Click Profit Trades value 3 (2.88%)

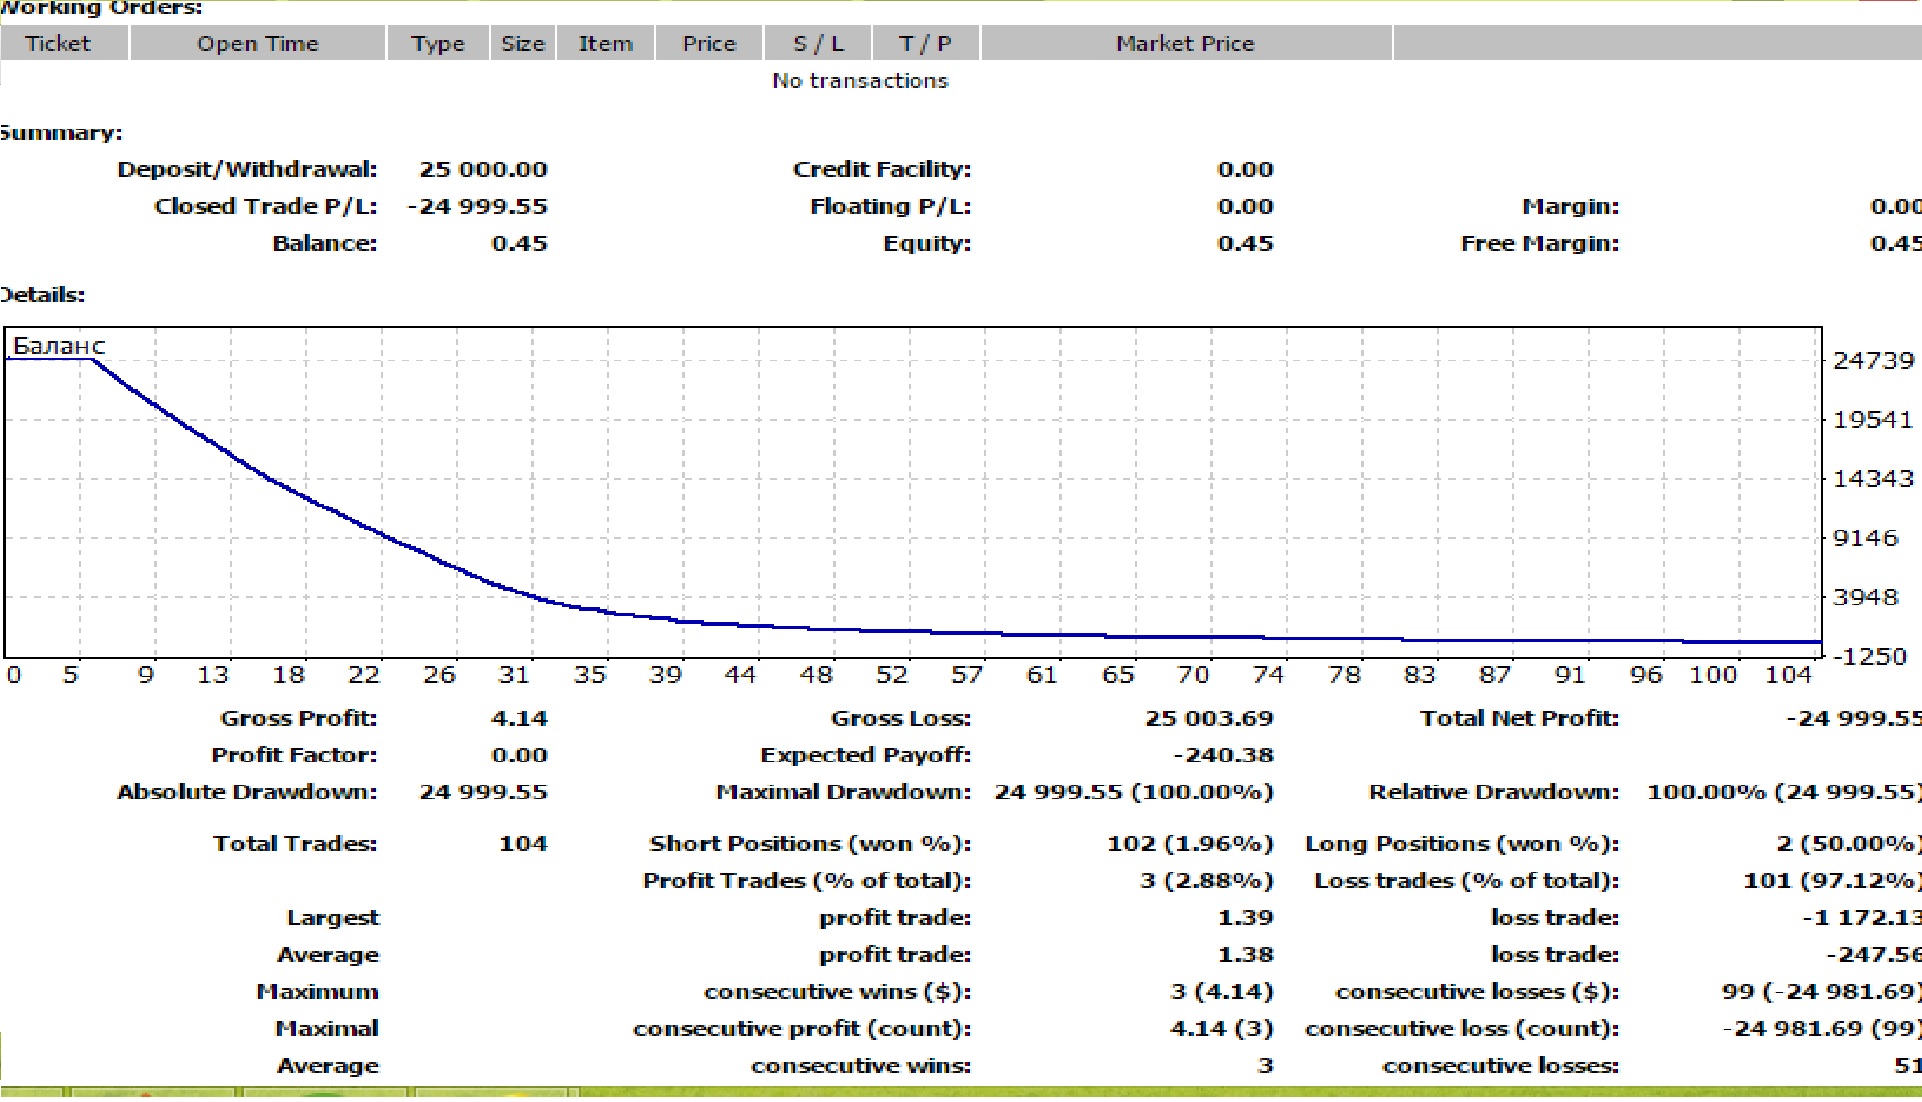coord(1209,881)
